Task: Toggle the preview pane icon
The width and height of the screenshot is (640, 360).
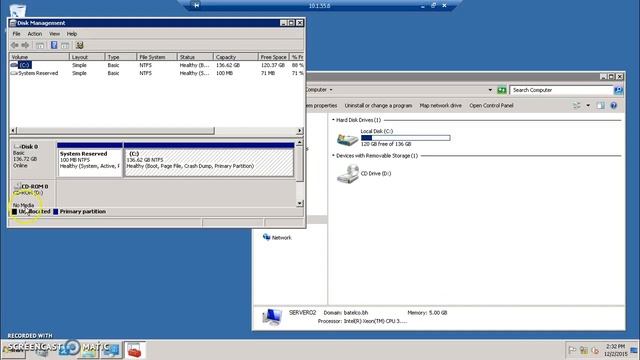Action: [600, 106]
